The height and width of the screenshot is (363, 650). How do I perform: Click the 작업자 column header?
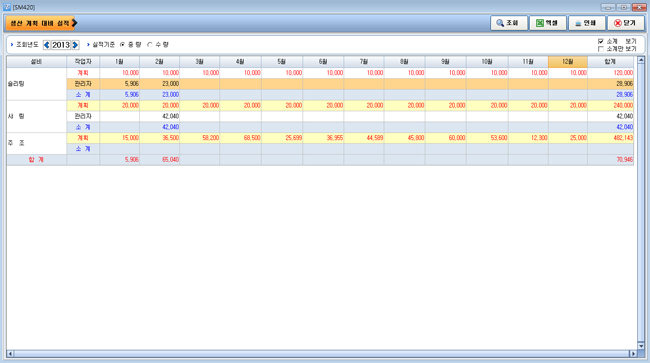click(x=83, y=62)
